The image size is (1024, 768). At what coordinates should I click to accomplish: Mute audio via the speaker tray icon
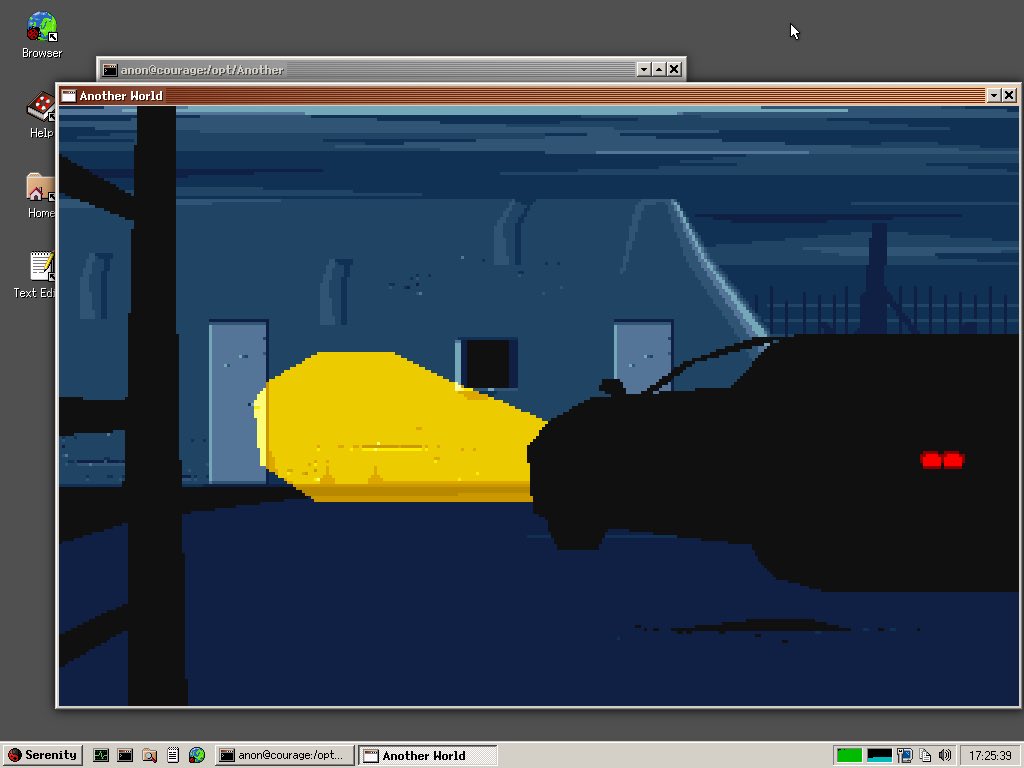[x=945, y=755]
